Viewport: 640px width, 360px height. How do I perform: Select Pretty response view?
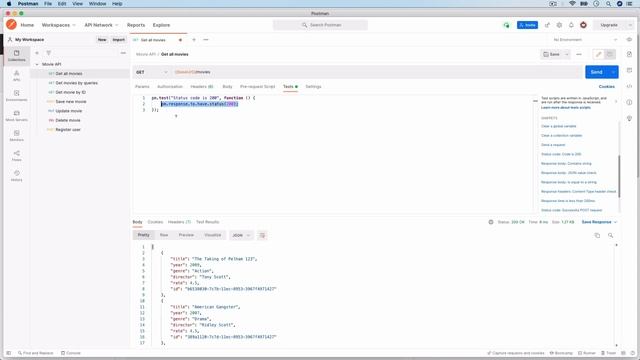click(x=143, y=235)
